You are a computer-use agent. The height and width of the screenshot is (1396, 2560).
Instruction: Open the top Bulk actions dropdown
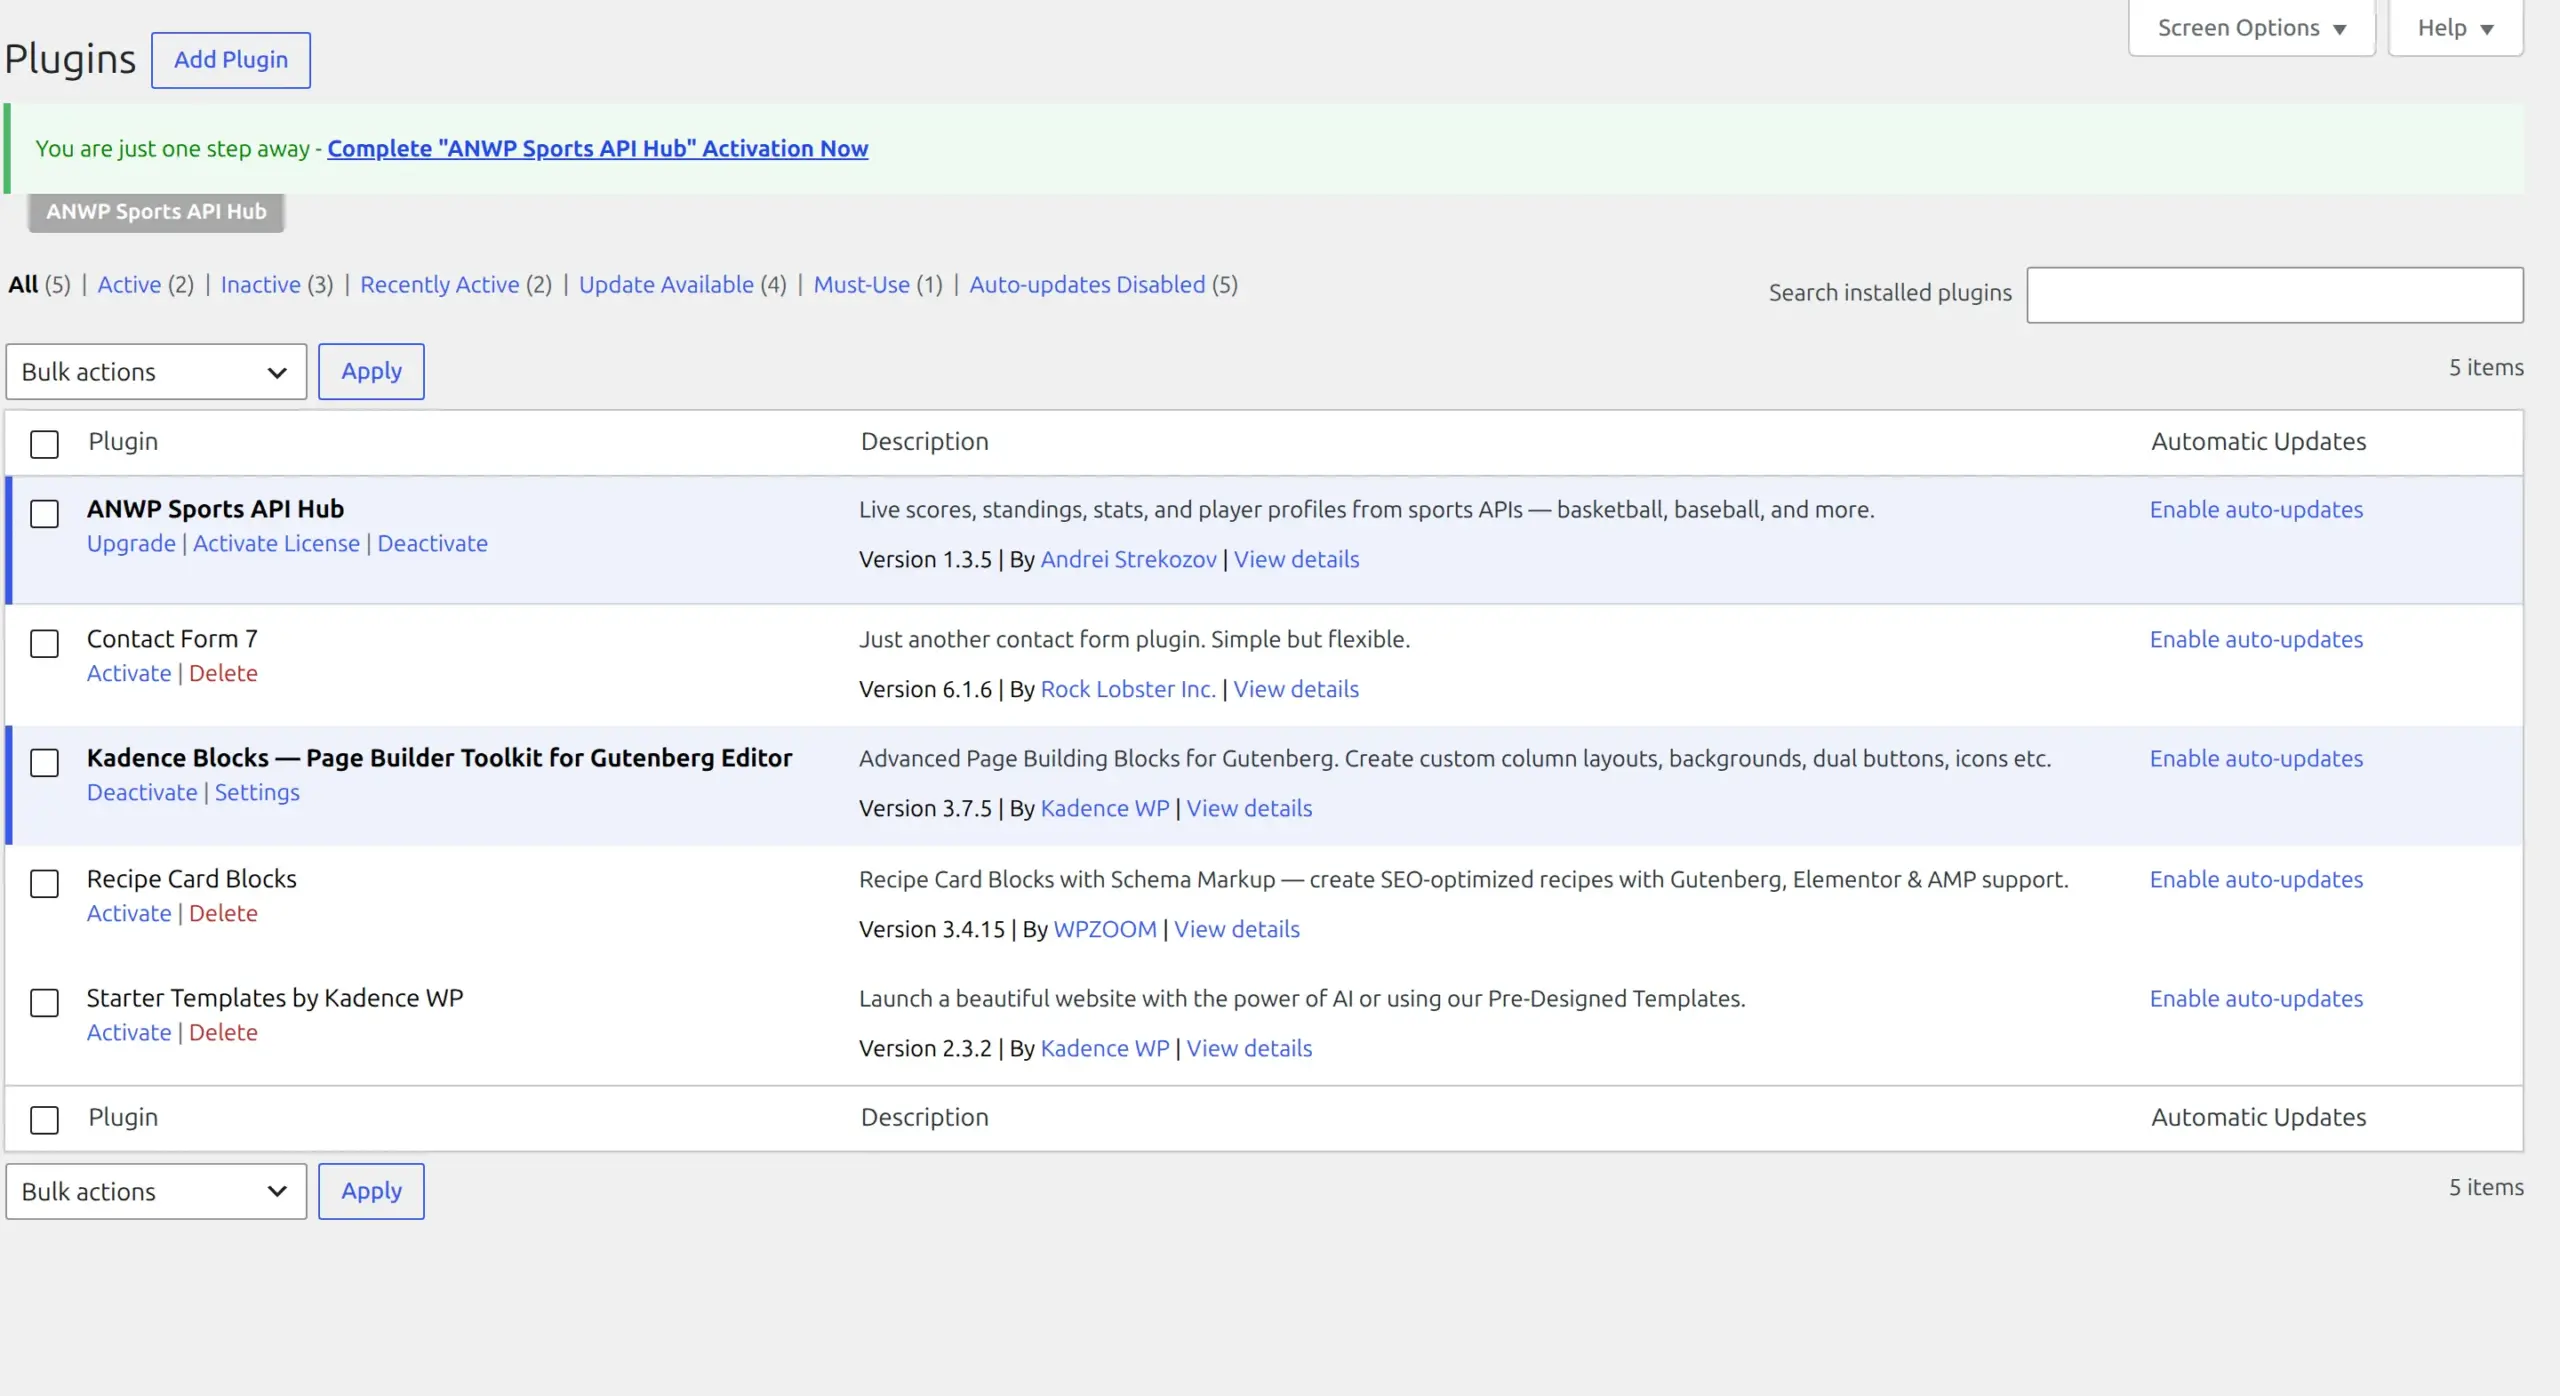click(156, 372)
